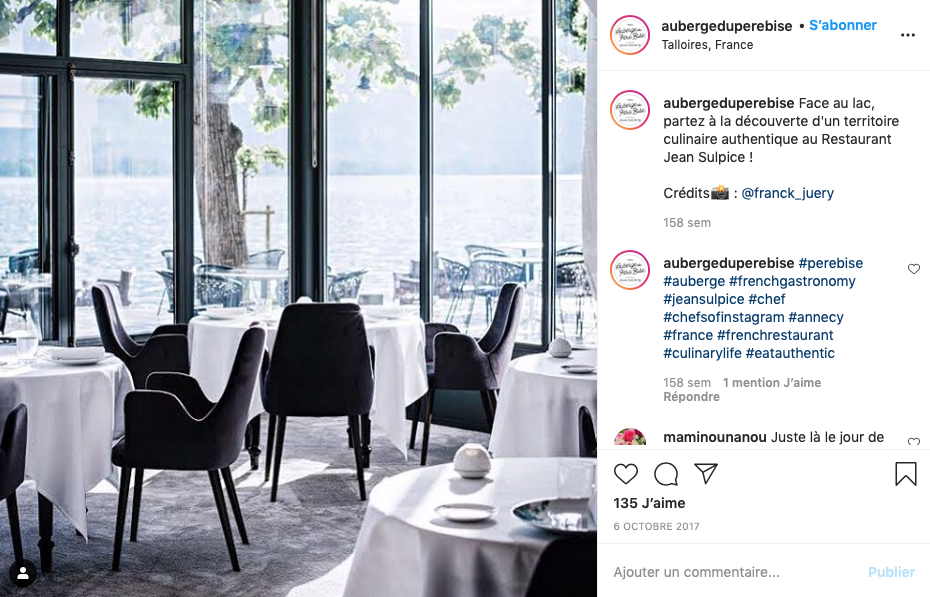Click the S'abonner follow link

click(x=843, y=25)
